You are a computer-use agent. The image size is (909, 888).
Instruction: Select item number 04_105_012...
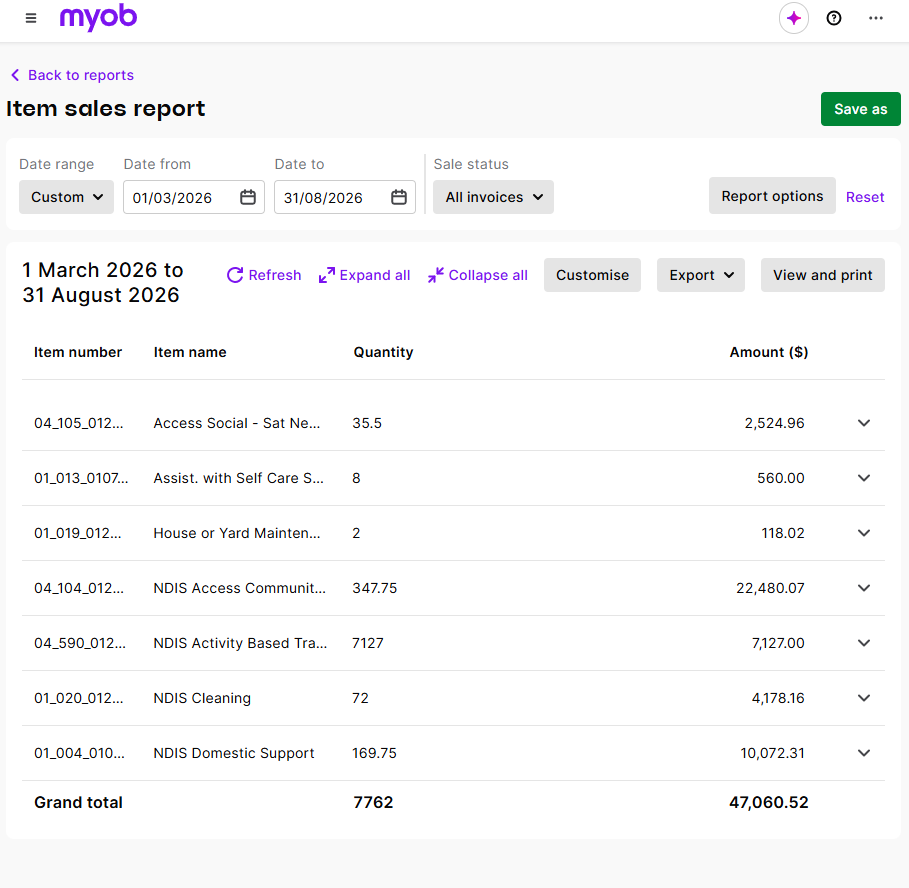pyautogui.click(x=79, y=423)
